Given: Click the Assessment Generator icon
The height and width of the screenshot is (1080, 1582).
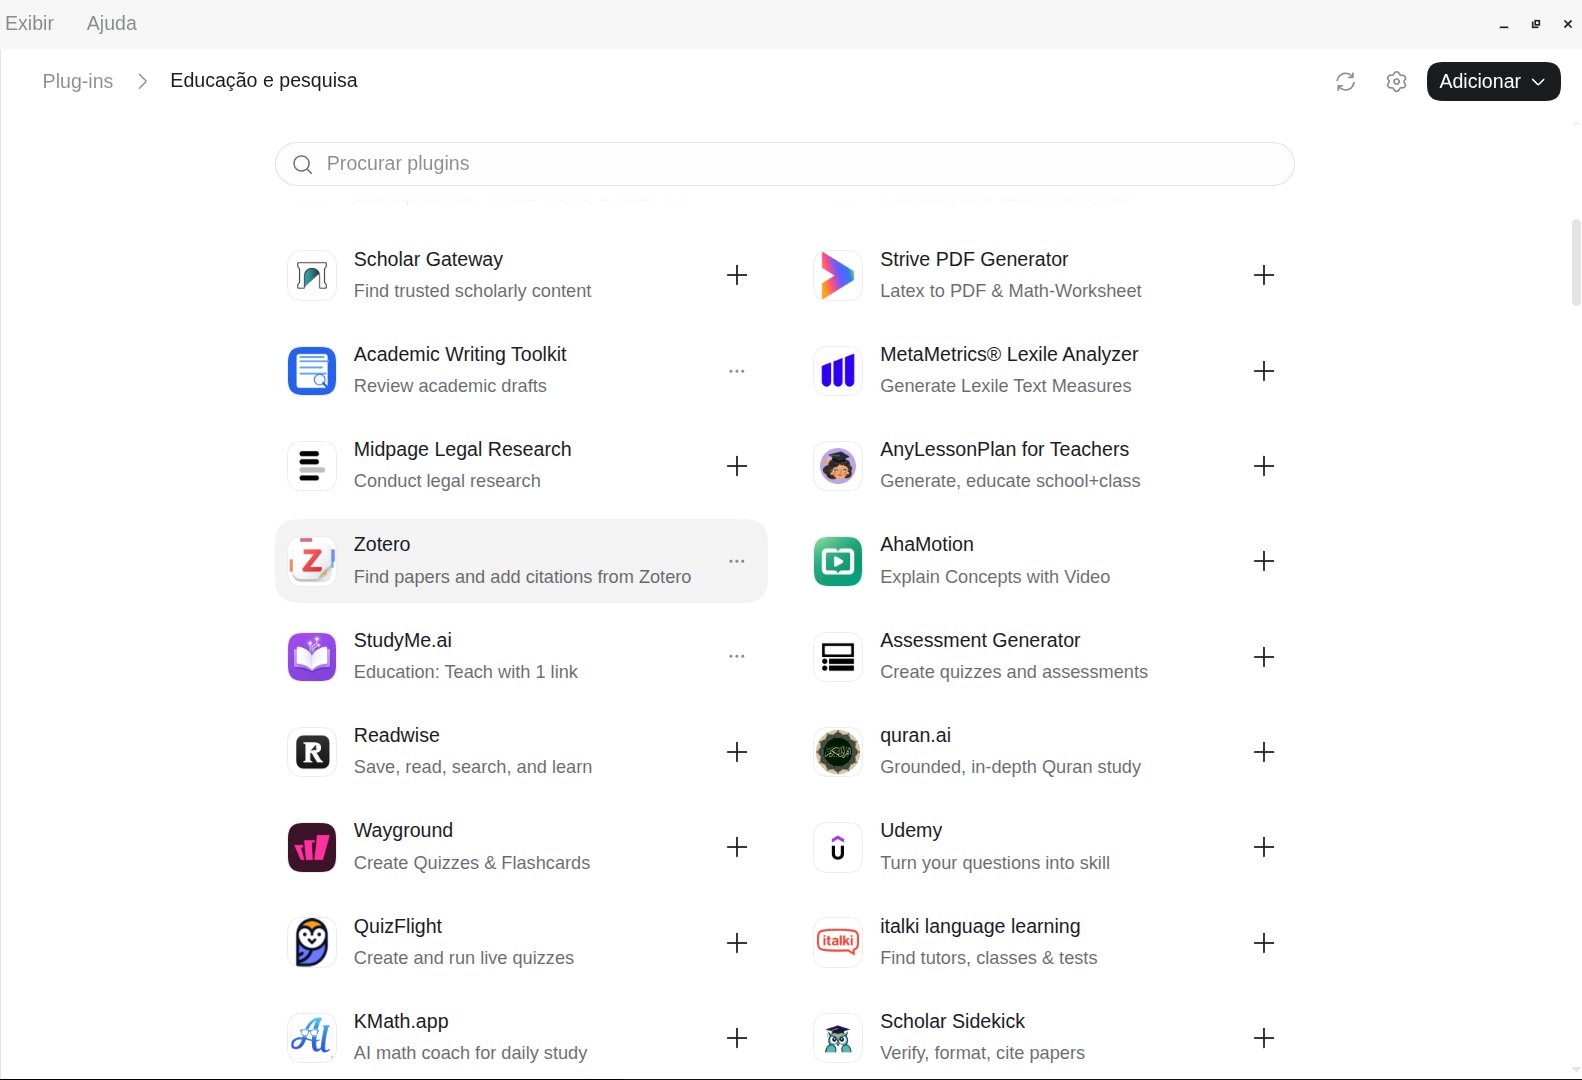Looking at the screenshot, I should click(838, 657).
